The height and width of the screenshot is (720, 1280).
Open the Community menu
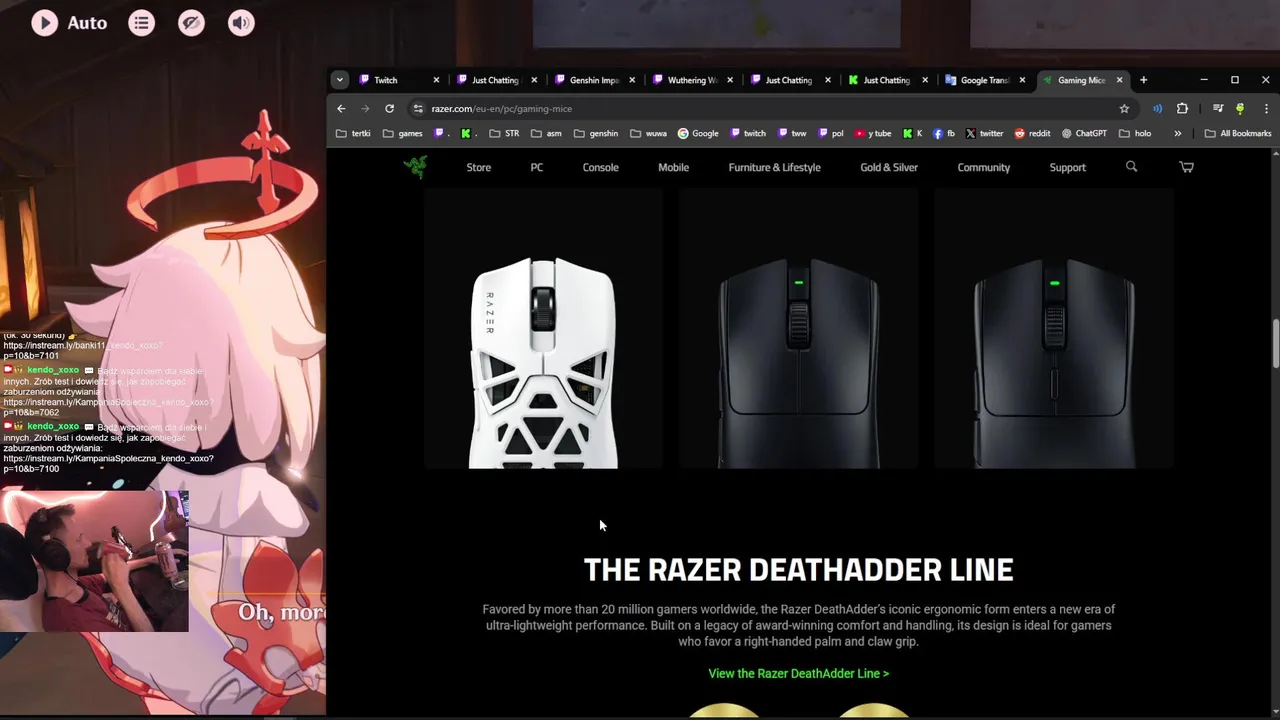984,167
